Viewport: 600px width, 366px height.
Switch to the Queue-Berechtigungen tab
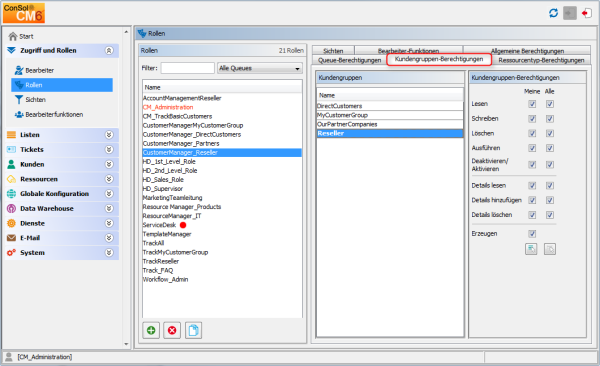tap(349, 60)
